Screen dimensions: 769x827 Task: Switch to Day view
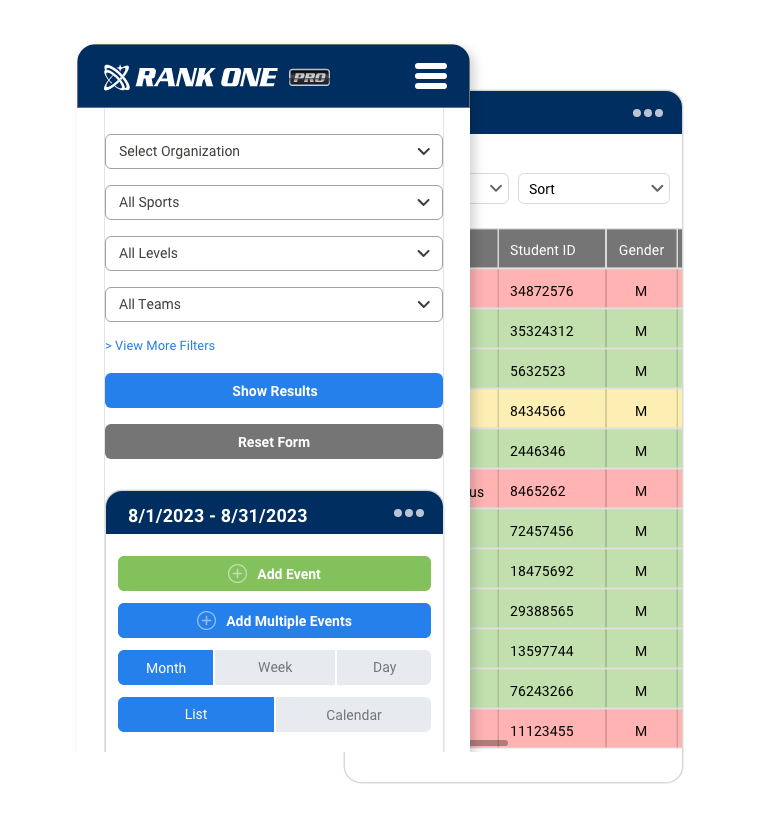pyautogui.click(x=384, y=668)
